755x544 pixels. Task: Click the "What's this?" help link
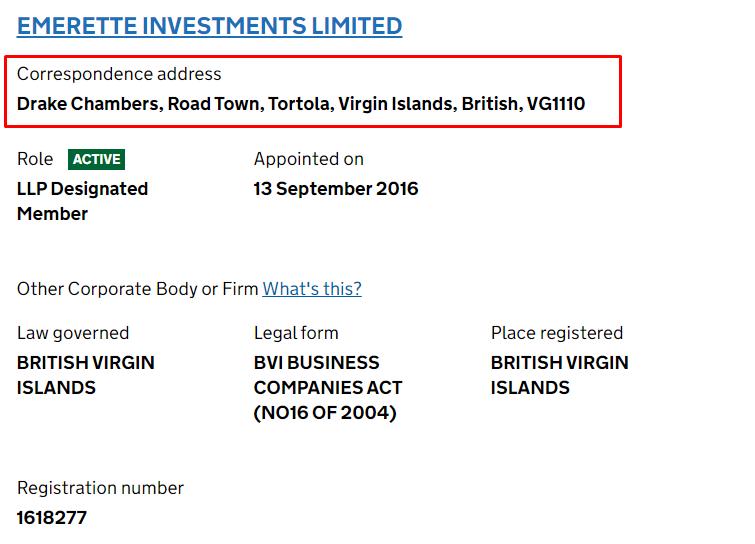[x=312, y=289]
